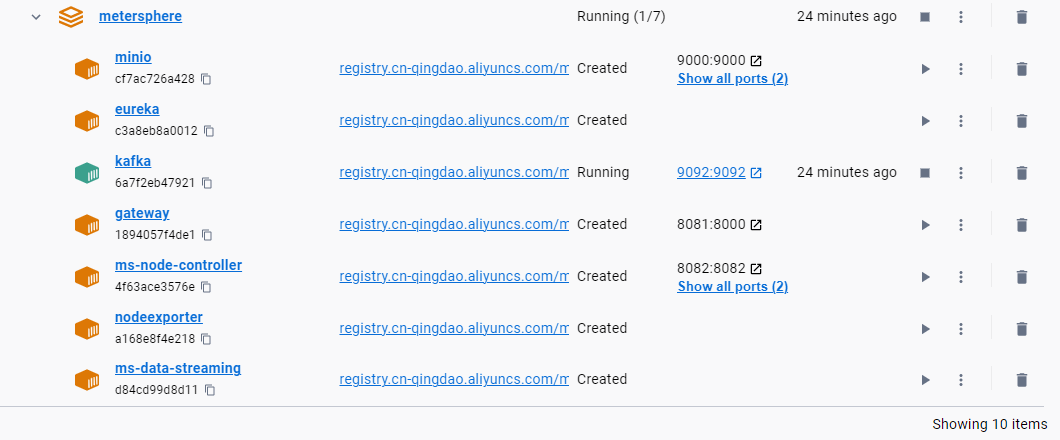Copy gateway container ID 1894057f4de1
1060x440 pixels.
[x=208, y=235]
